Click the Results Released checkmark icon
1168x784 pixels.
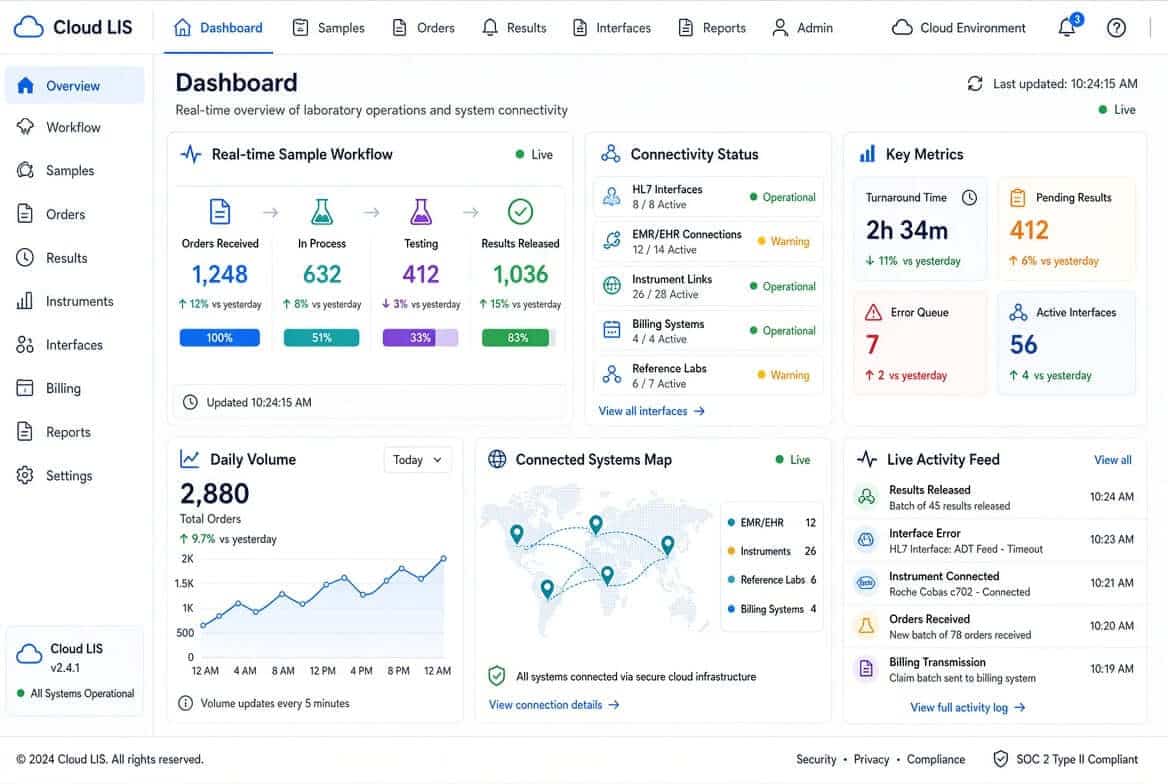coord(520,212)
